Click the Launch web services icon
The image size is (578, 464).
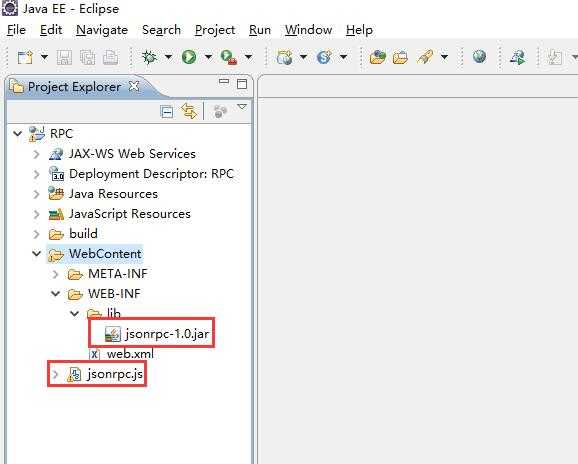[518, 57]
